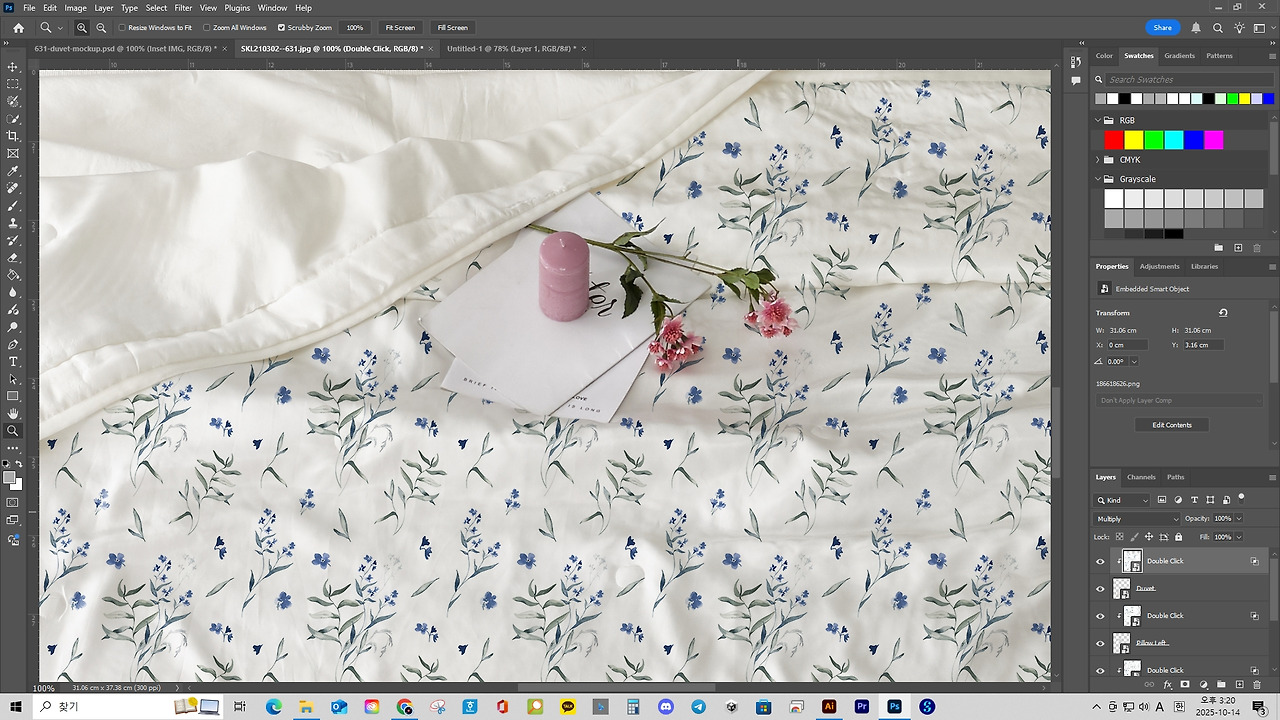Delete the selected layer via trash icon
Viewport: 1280px width, 720px height.
pos(1257,685)
